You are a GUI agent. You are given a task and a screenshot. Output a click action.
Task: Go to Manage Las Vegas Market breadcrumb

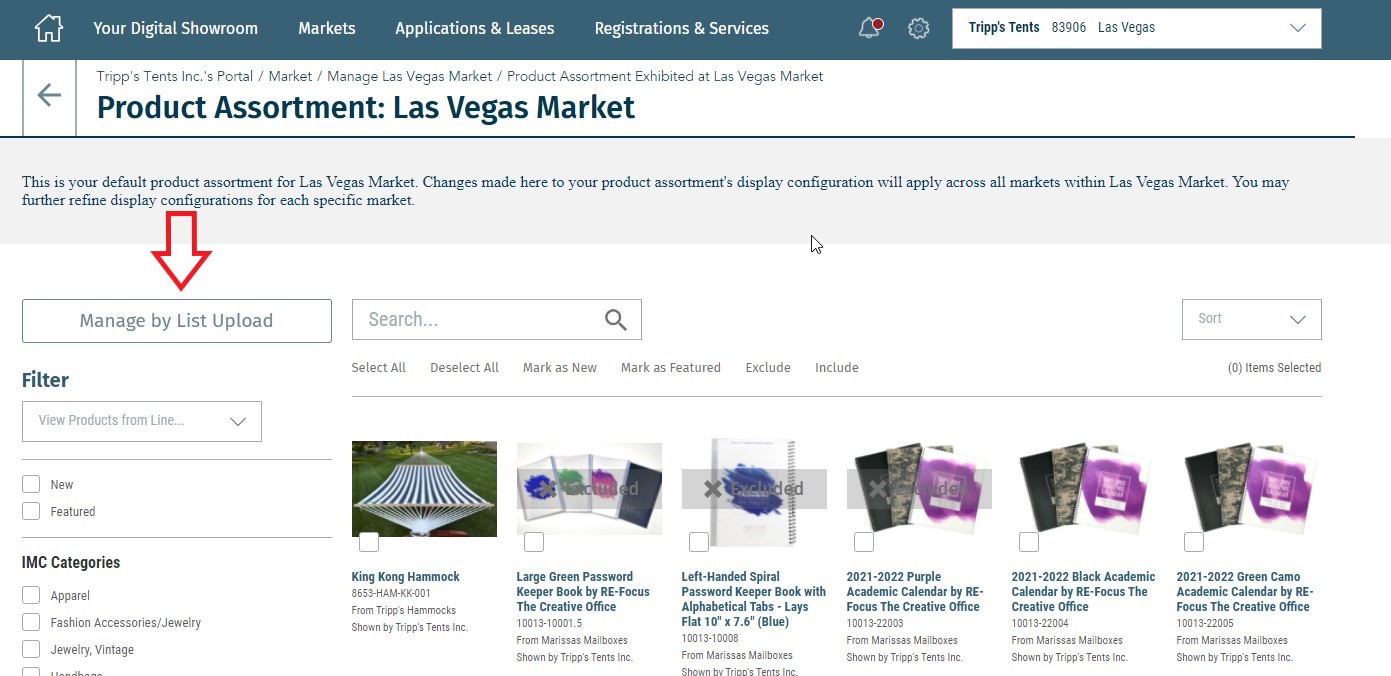click(x=409, y=76)
